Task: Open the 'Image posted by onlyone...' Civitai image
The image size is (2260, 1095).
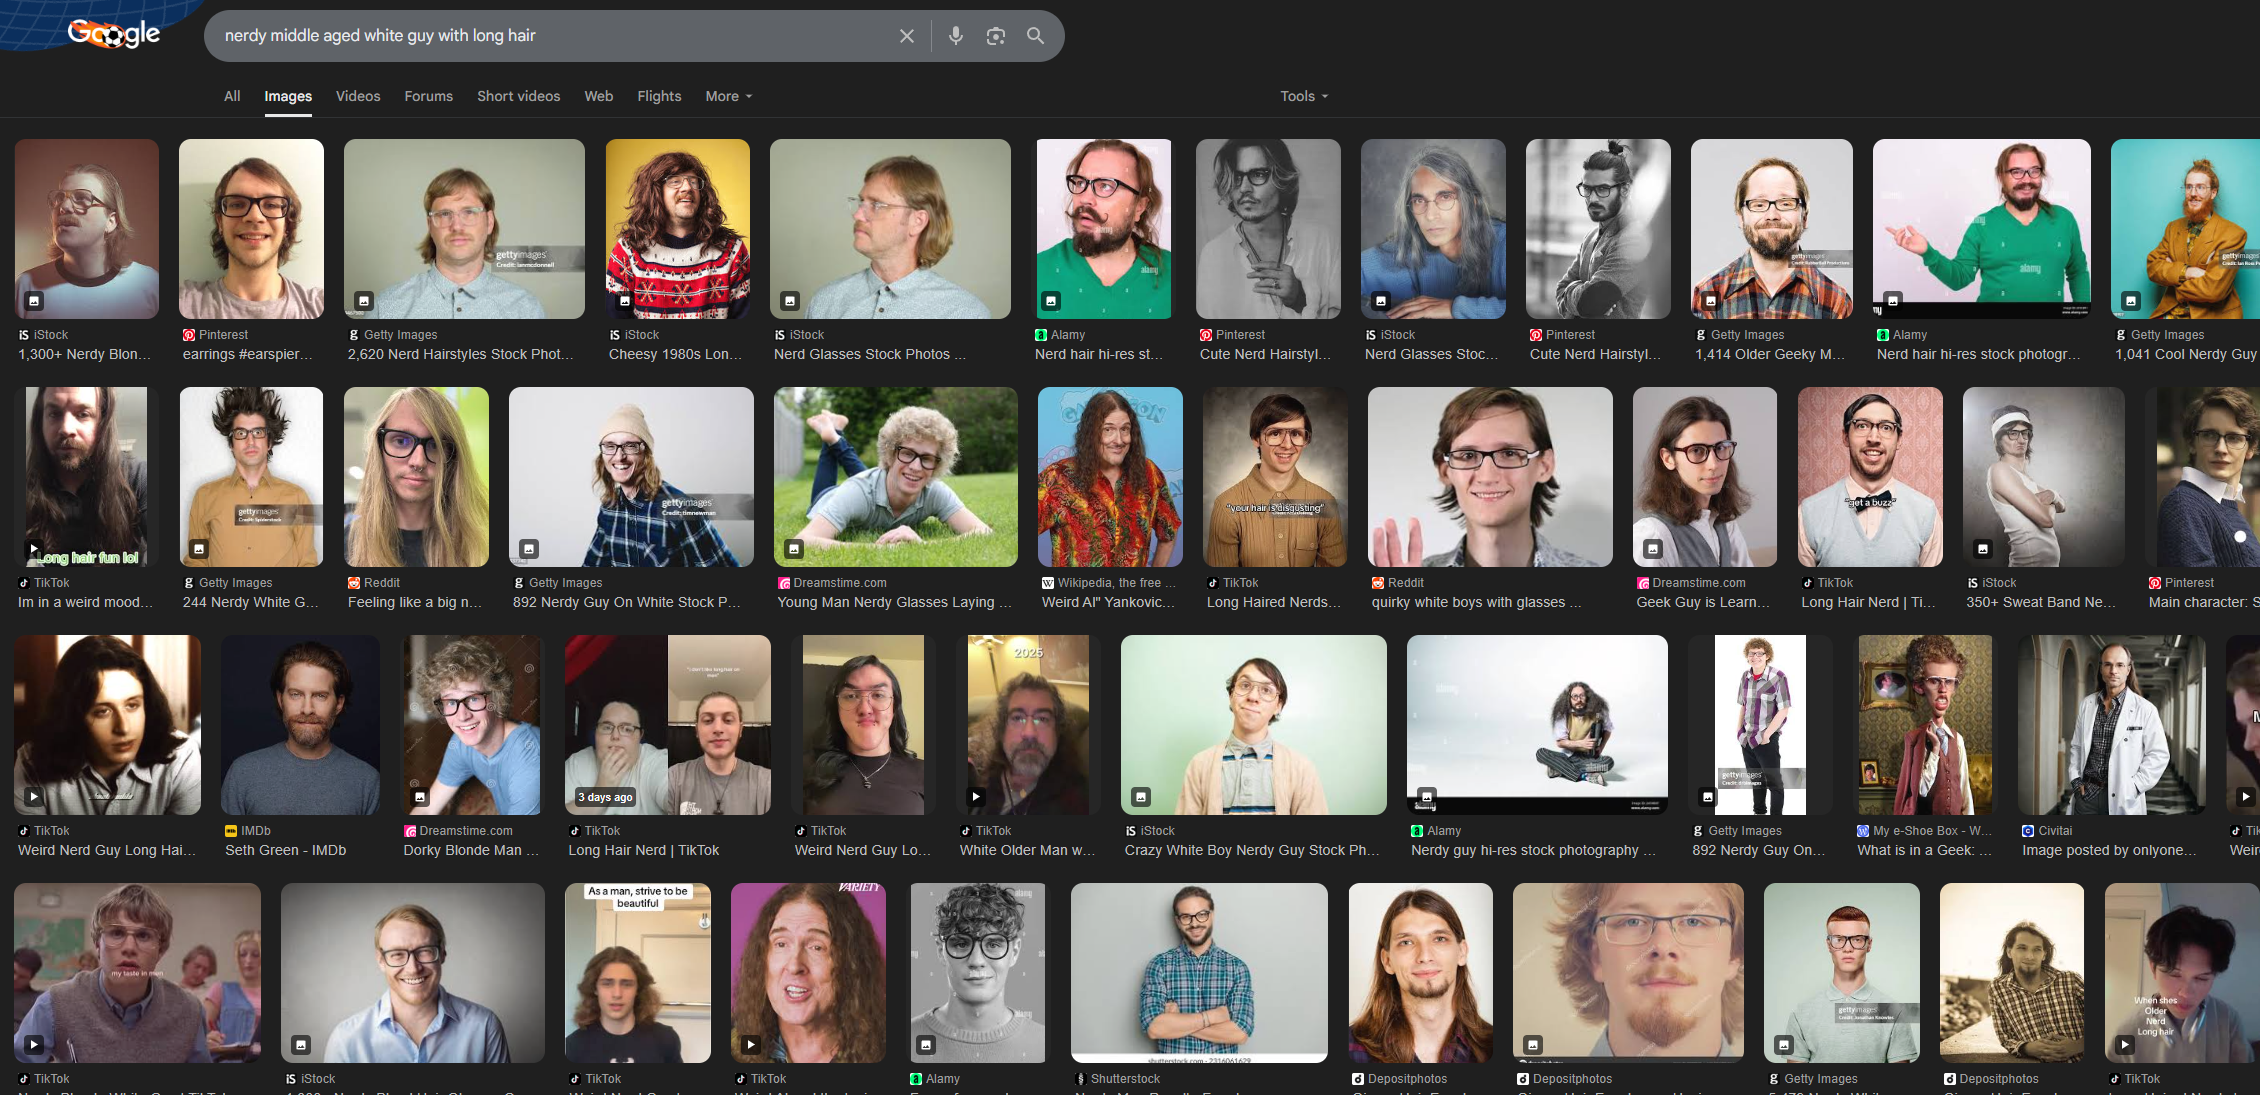Action: [x=2112, y=725]
